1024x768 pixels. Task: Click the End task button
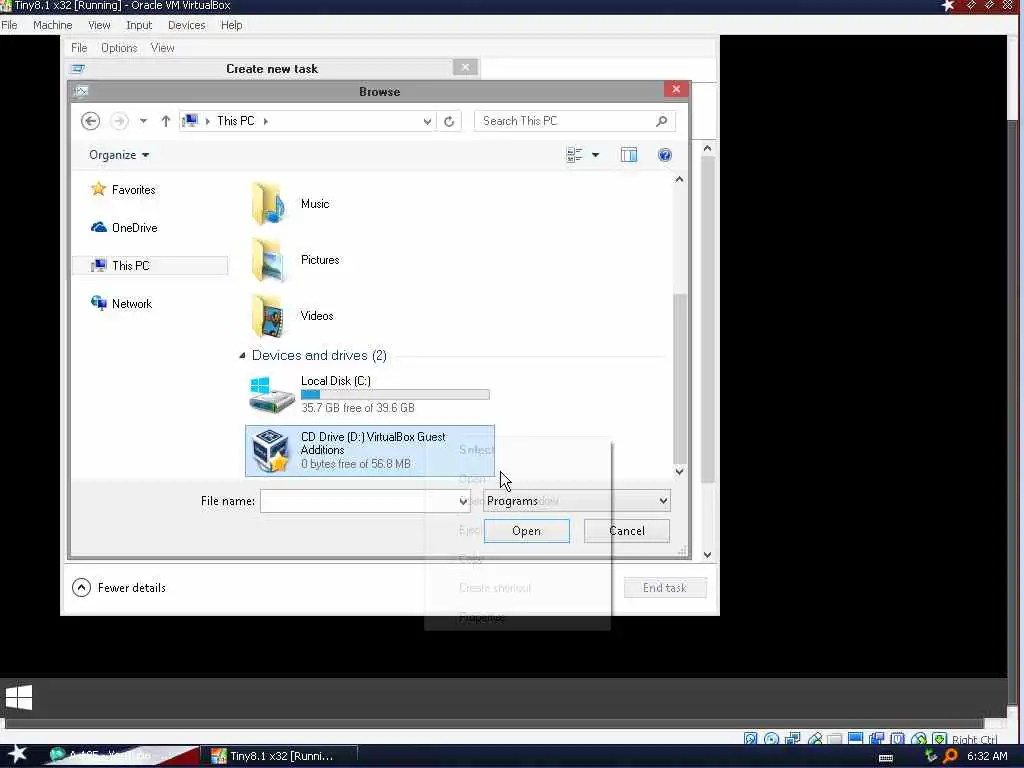point(665,587)
